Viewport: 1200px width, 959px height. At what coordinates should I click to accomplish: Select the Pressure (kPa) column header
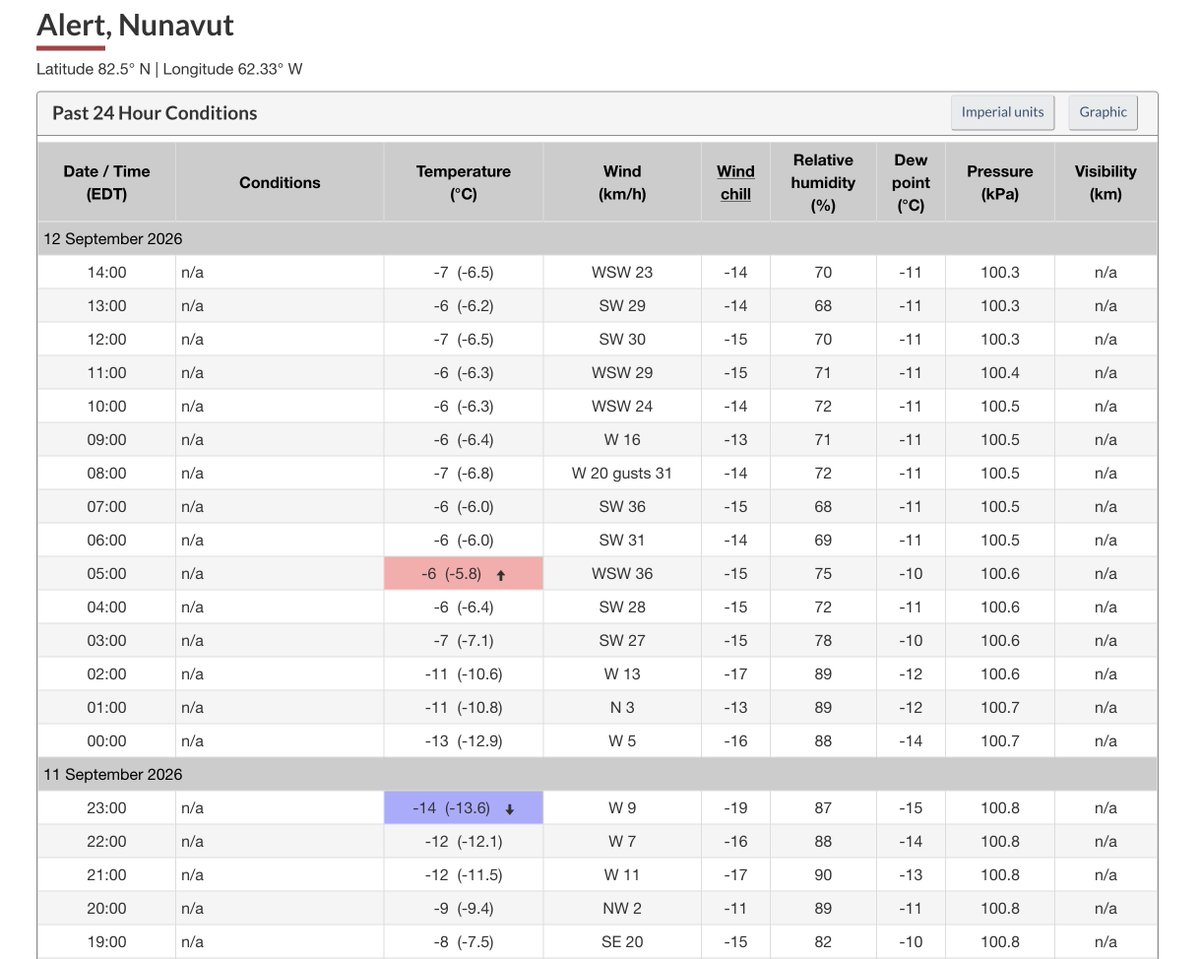coord(1000,182)
